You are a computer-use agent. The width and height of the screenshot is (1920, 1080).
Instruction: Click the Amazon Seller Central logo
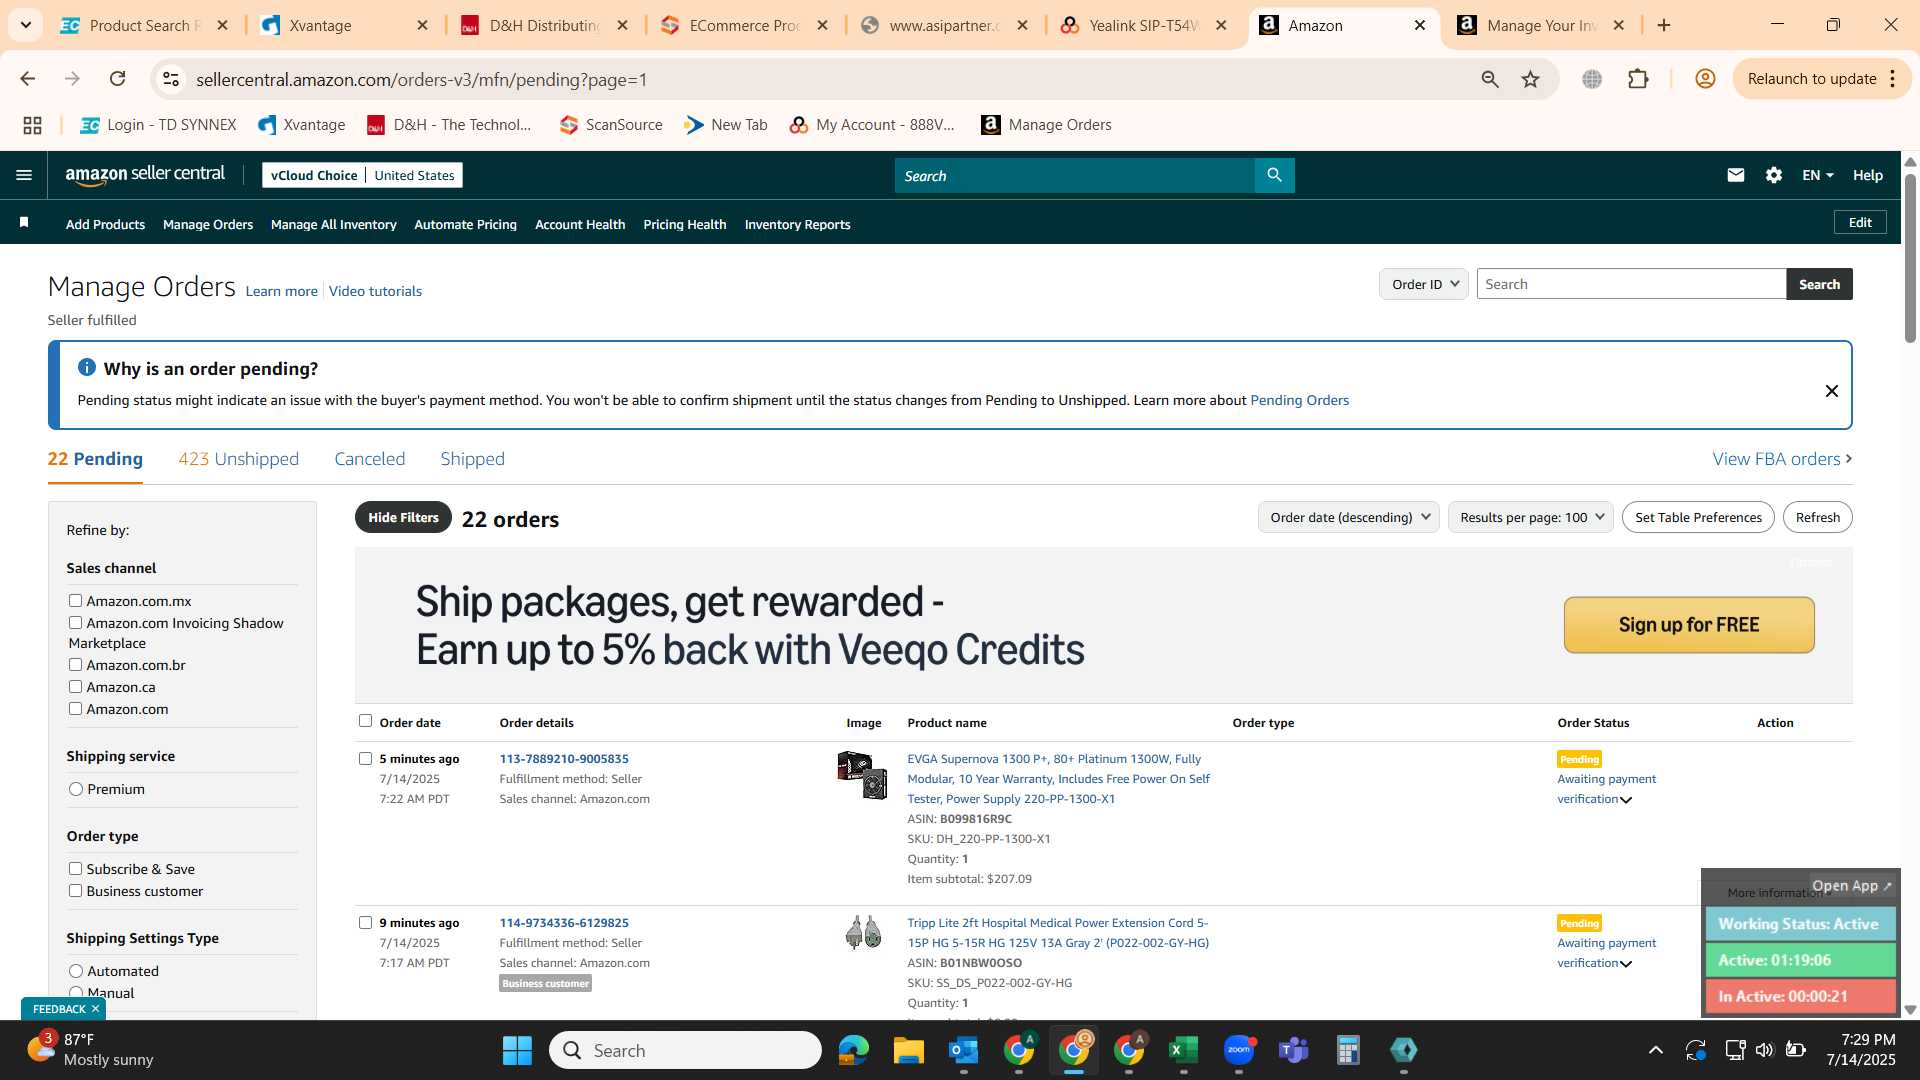coord(146,175)
